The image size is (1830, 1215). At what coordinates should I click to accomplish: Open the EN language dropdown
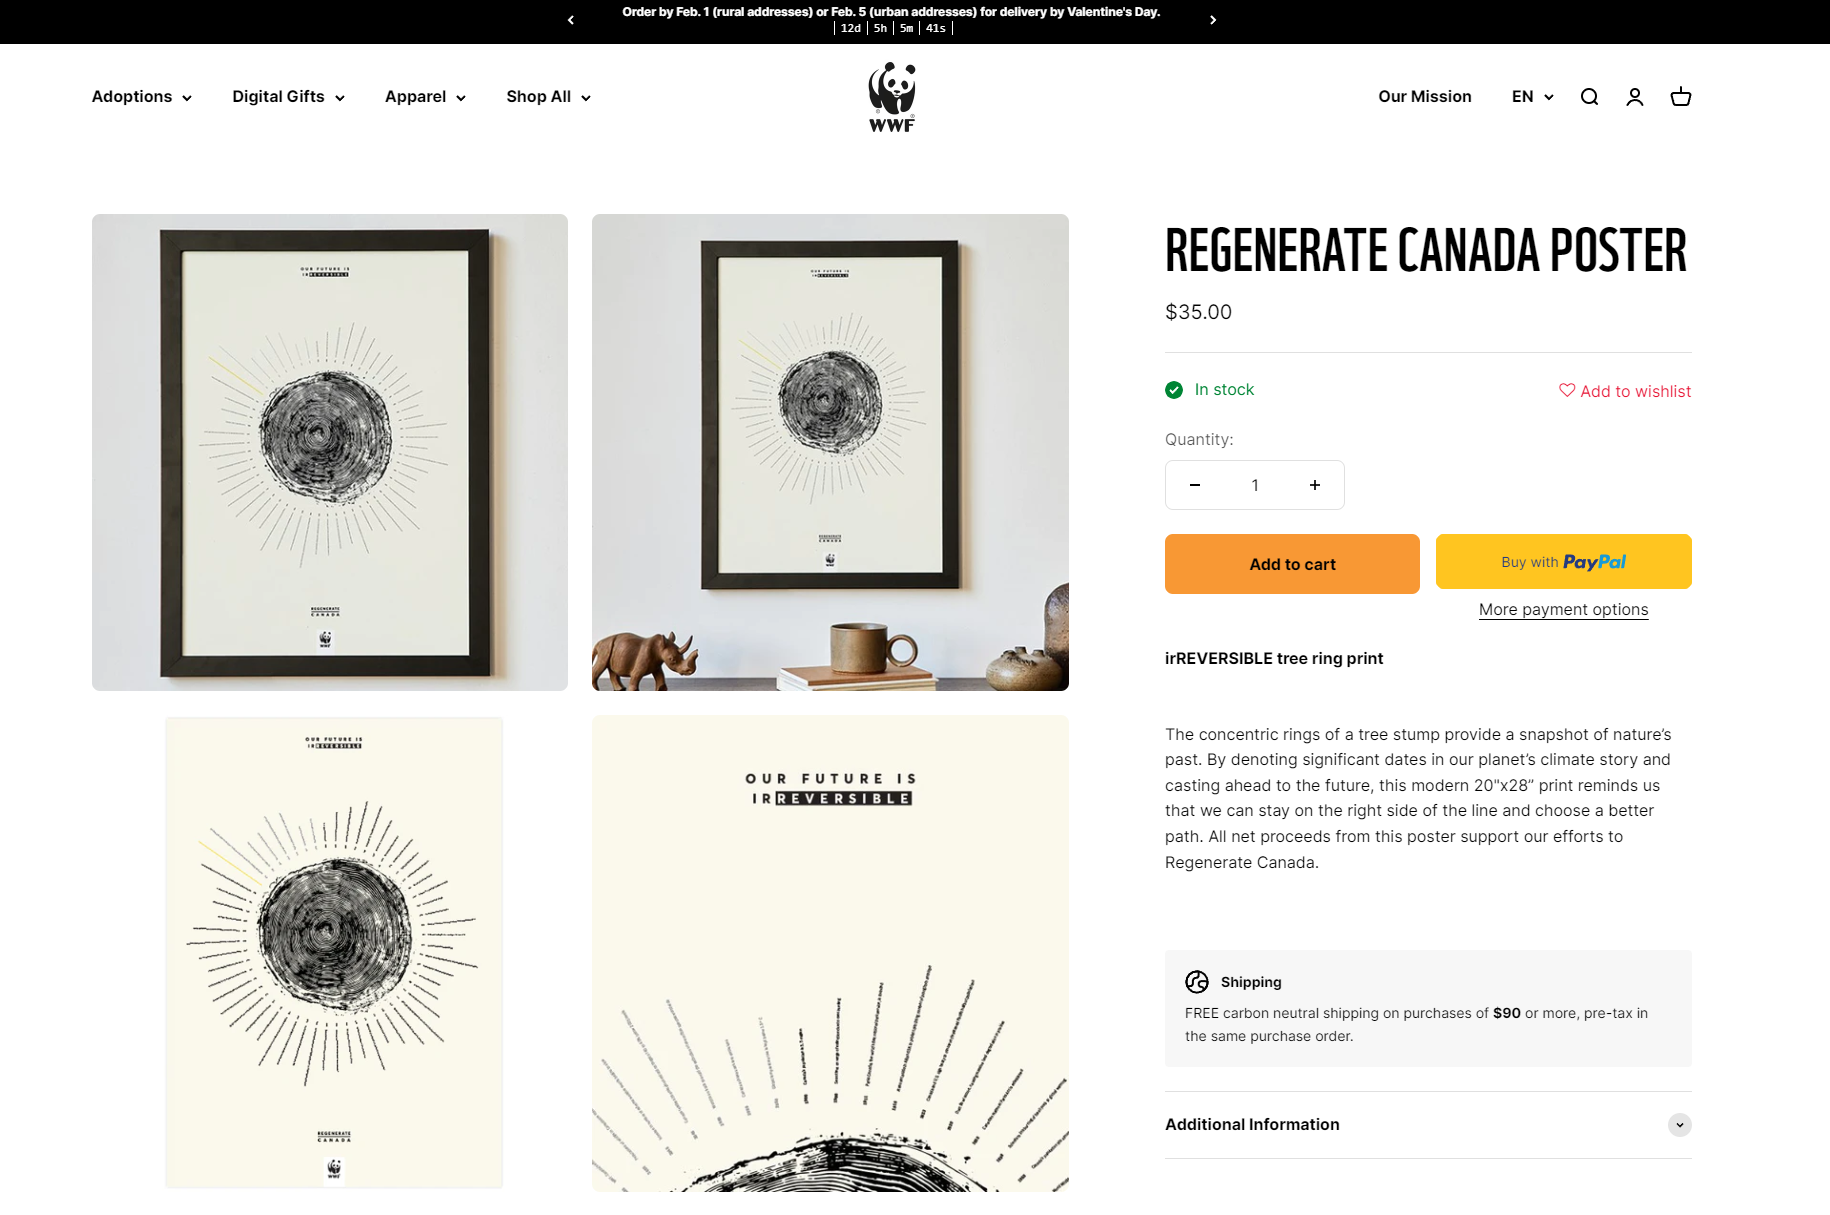1533,97
